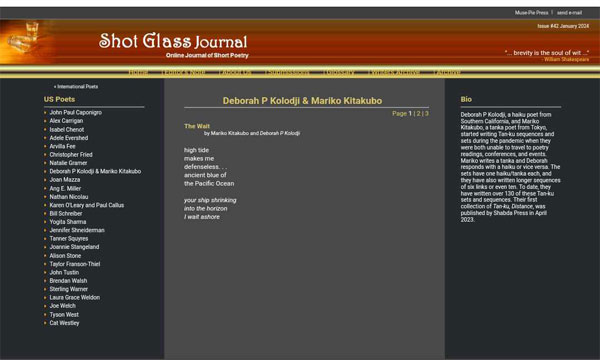Open poet Bill Schreiber

[x=66, y=213]
